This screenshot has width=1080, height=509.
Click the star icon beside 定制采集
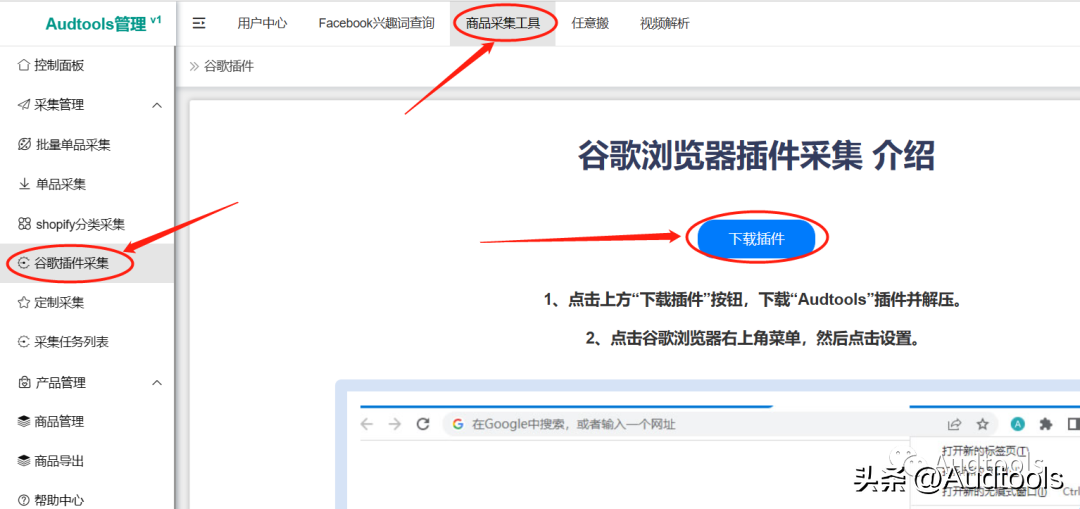click(x=24, y=302)
